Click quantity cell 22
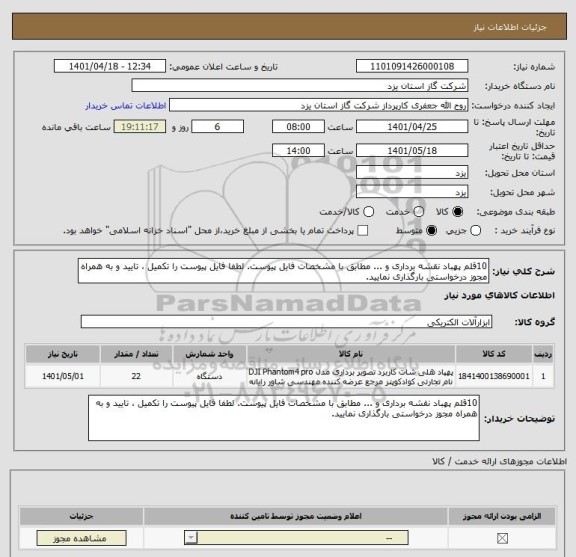This screenshot has height=557, width=576. pos(136,376)
